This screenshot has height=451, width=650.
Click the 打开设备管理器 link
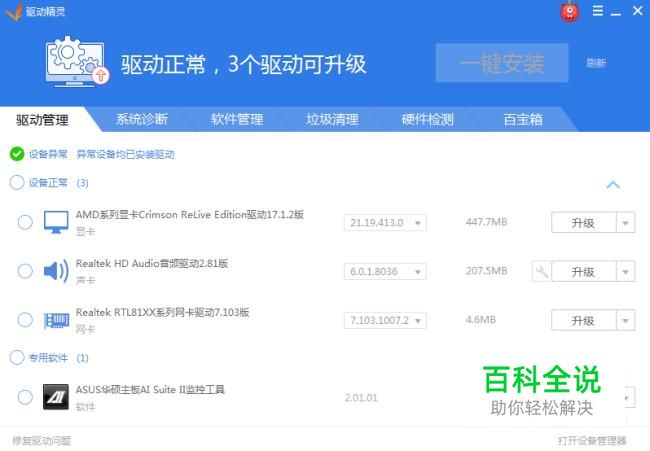592,441
